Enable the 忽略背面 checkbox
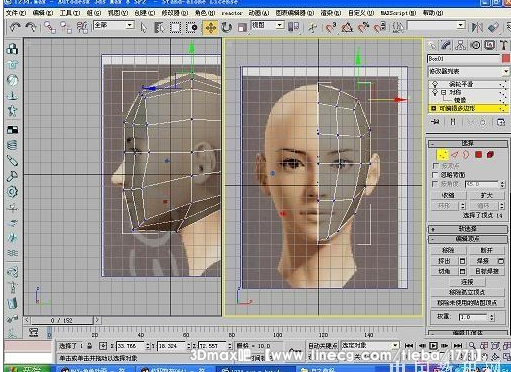511x372 pixels. (435, 175)
